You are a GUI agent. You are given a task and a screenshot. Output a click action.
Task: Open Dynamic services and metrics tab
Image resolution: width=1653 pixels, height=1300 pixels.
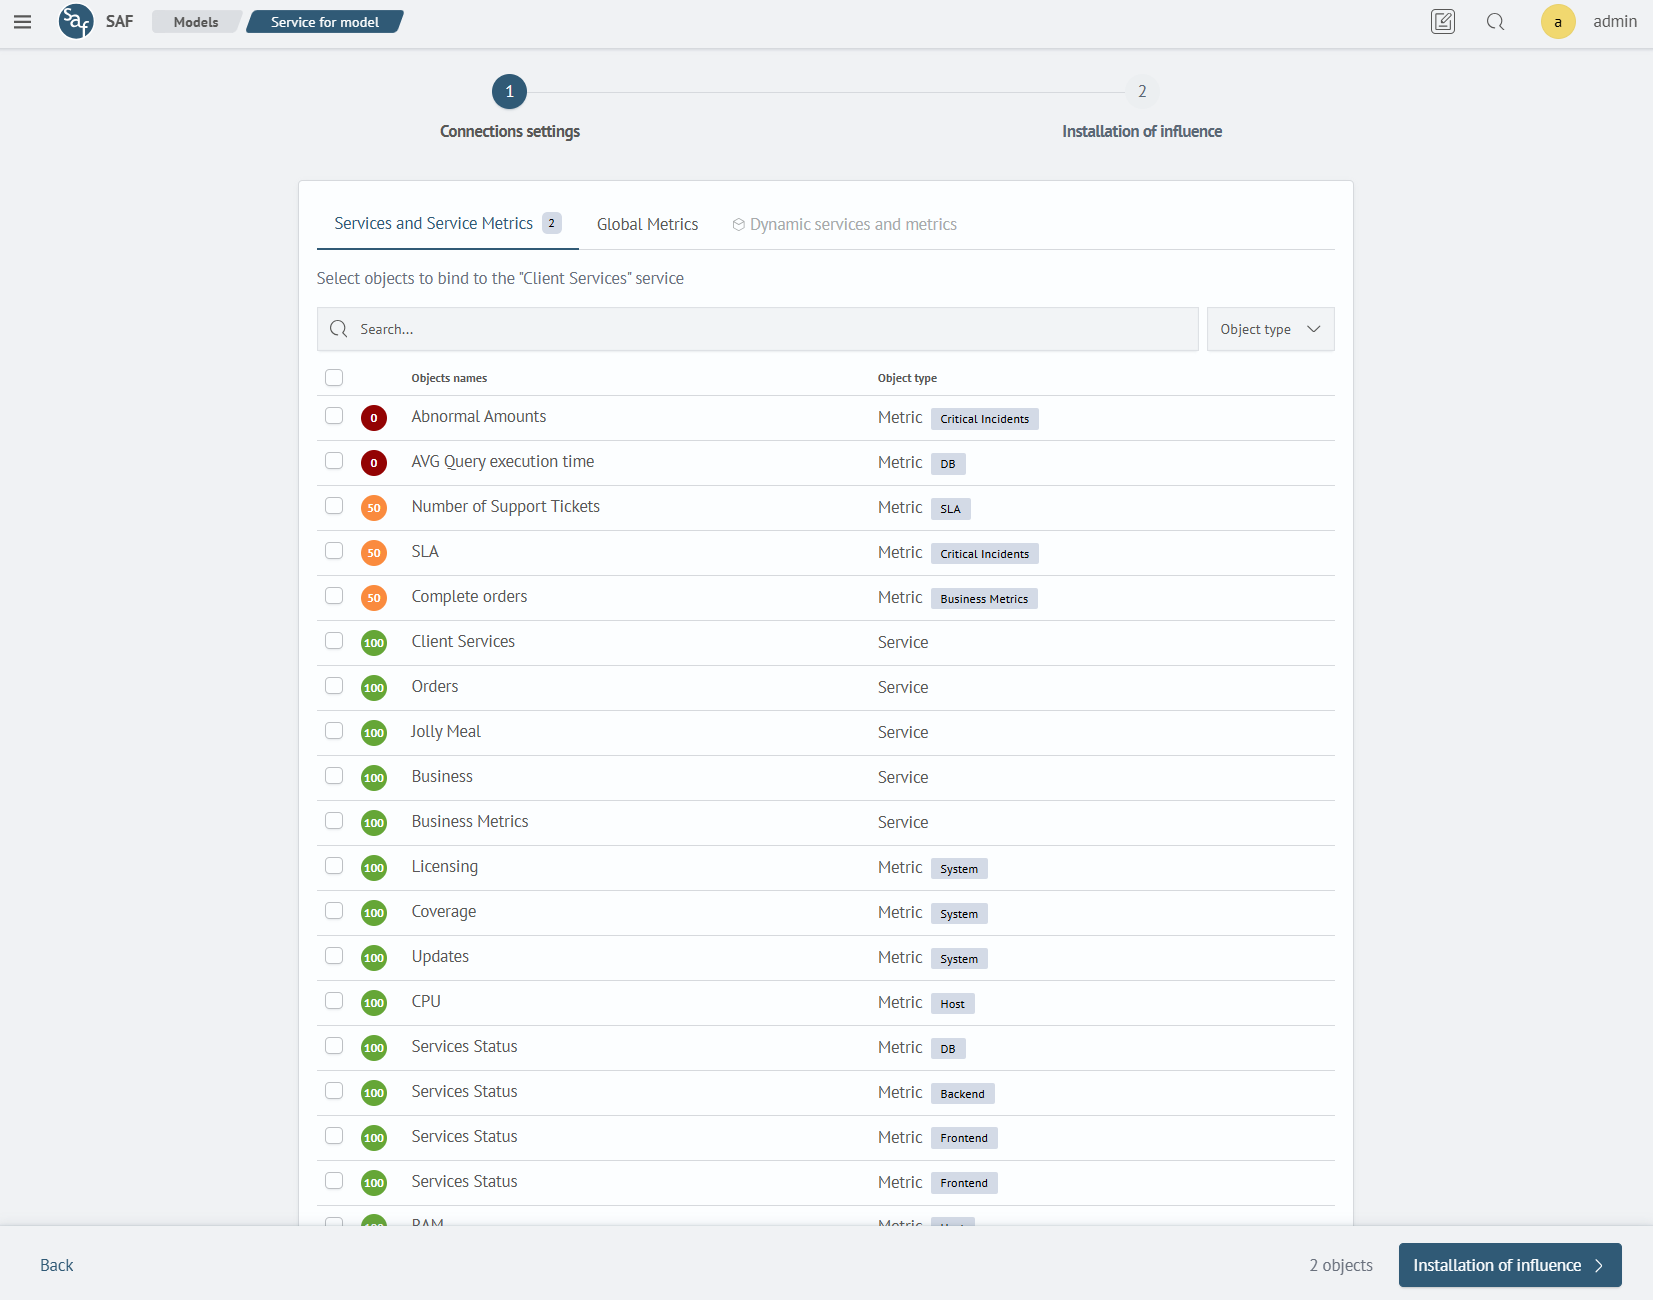click(x=844, y=225)
